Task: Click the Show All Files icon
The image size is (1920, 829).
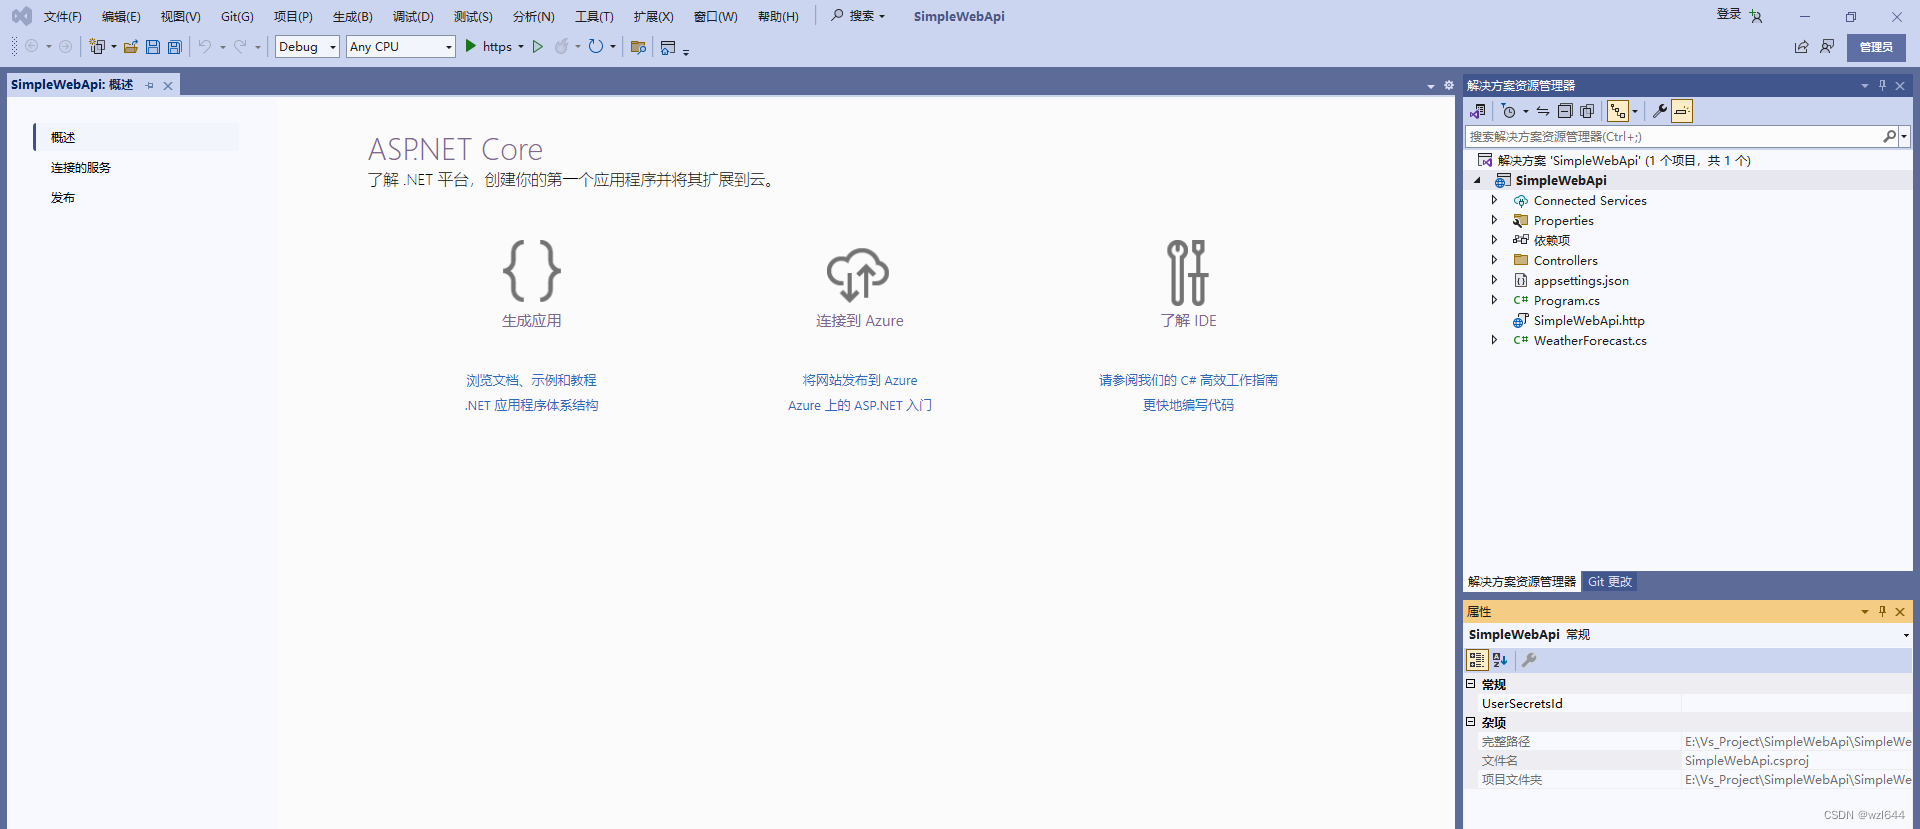Action: click(1587, 111)
